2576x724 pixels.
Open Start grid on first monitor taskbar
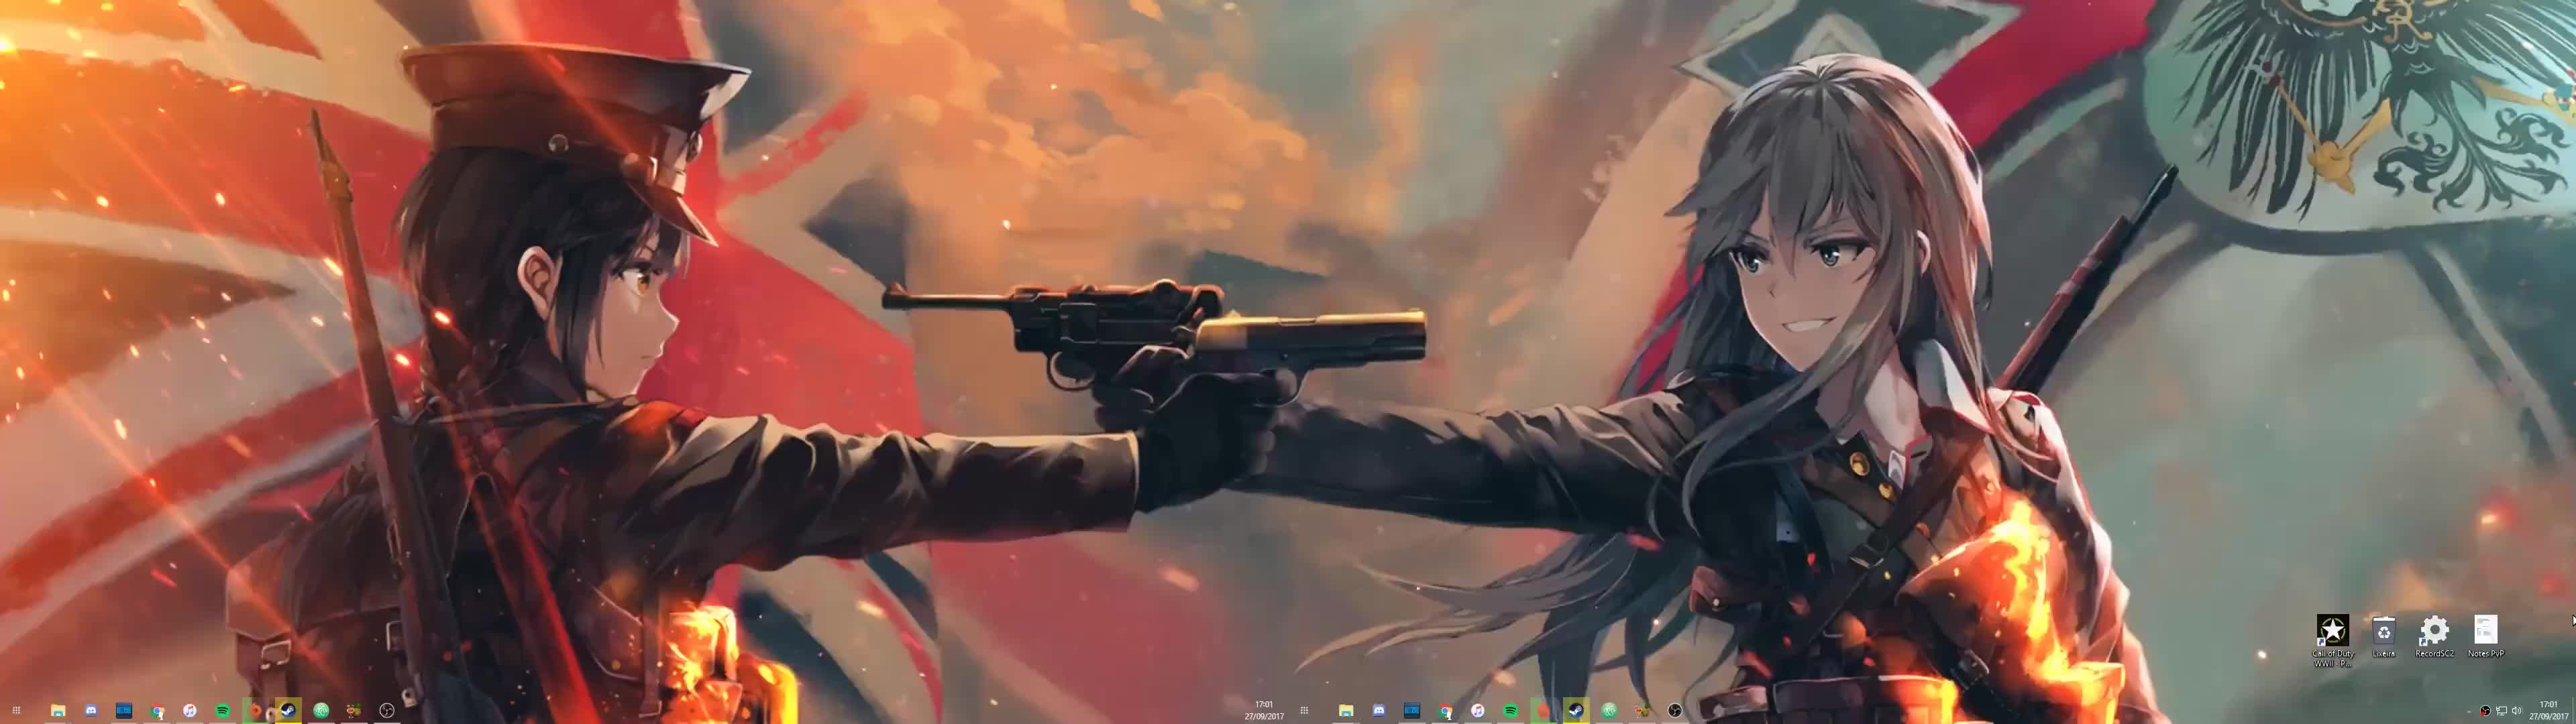pyautogui.click(x=16, y=710)
